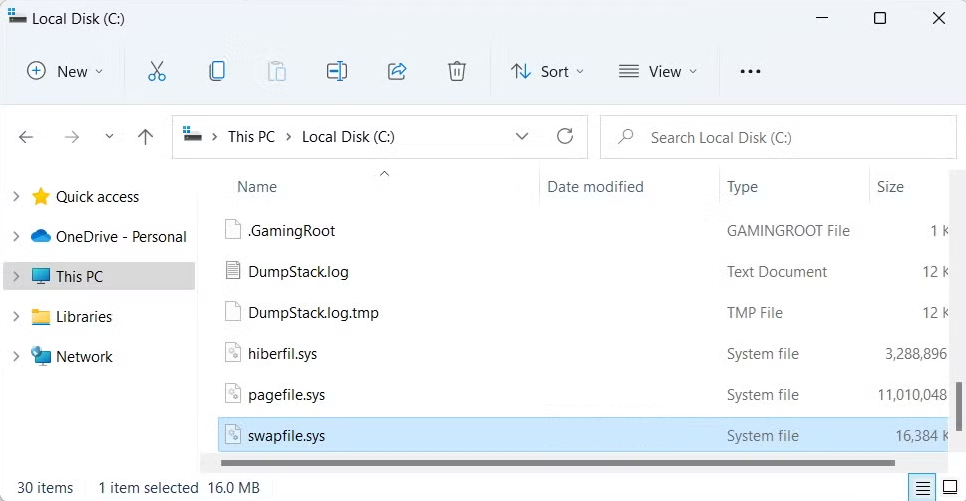Select the swapfile.sys file
This screenshot has width=966, height=501.
[x=582, y=435]
